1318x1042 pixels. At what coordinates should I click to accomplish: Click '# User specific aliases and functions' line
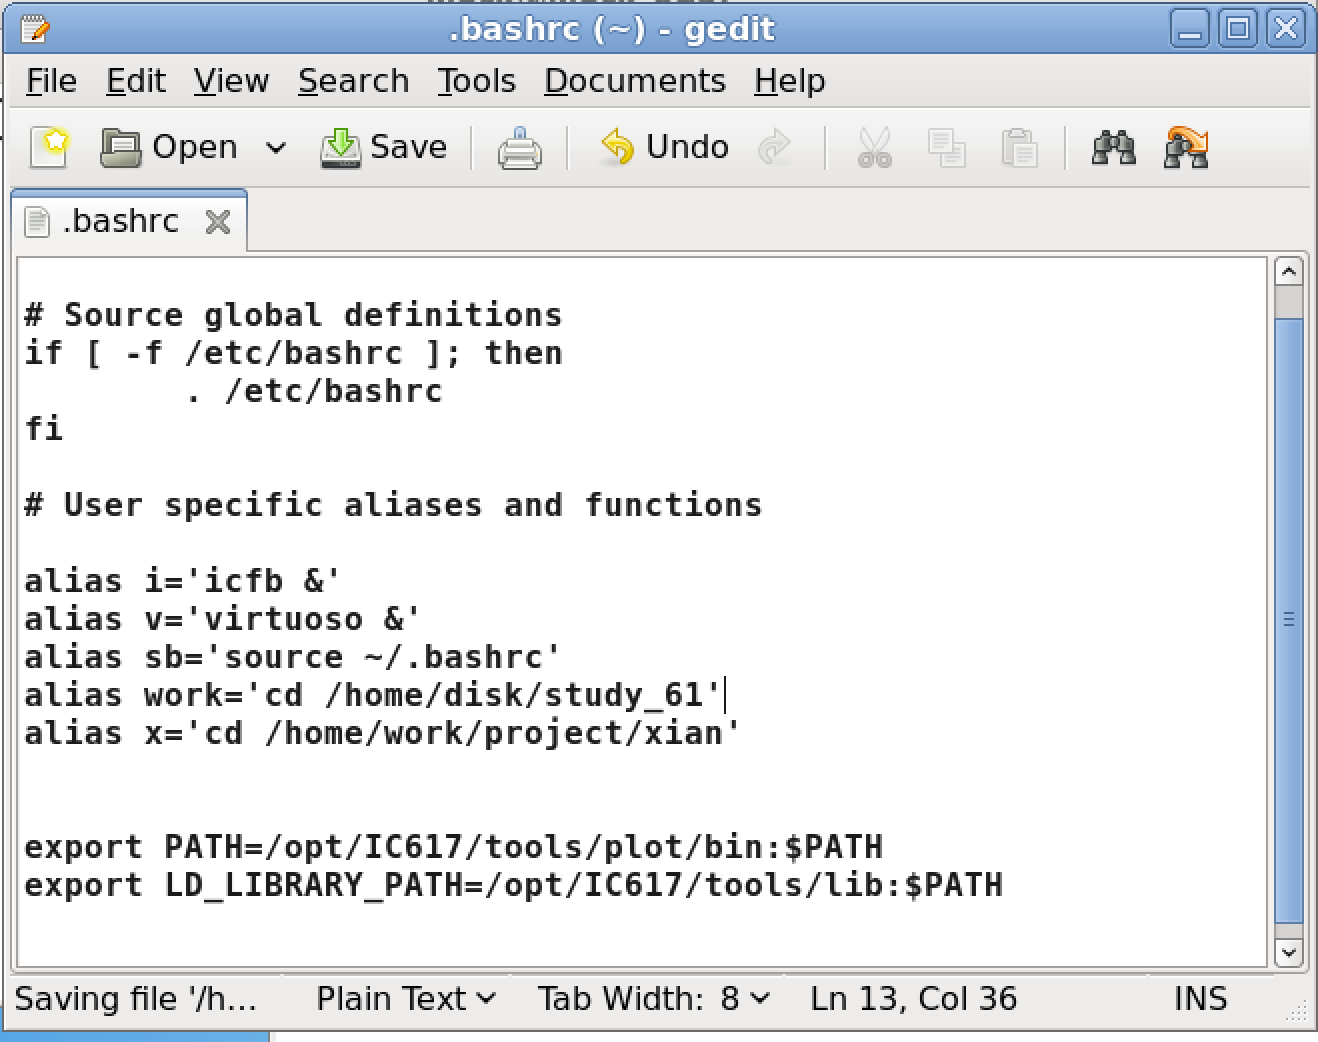(x=393, y=505)
